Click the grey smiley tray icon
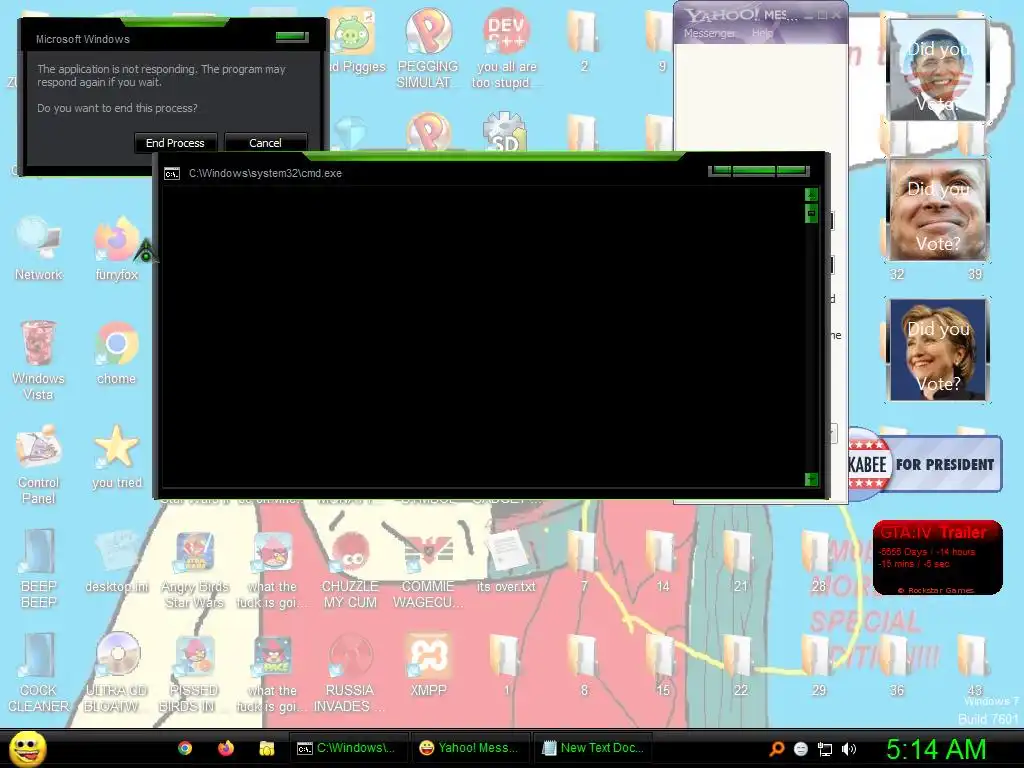The width and height of the screenshot is (1024, 768). tap(801, 749)
